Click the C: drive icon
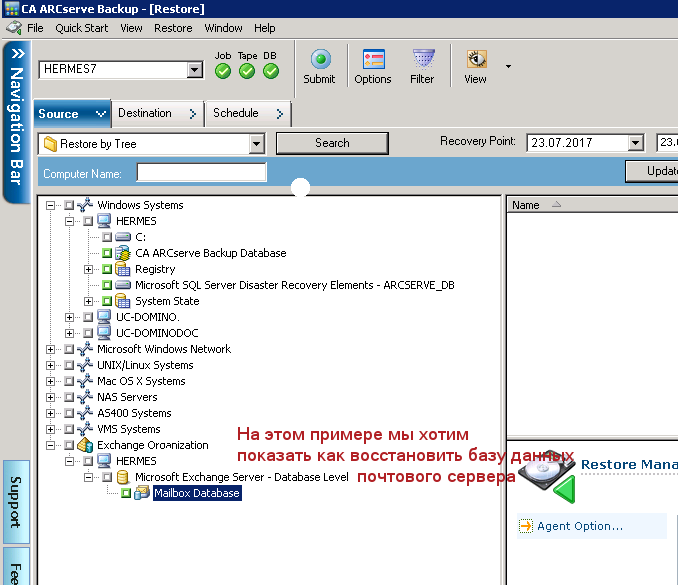 (x=123, y=237)
